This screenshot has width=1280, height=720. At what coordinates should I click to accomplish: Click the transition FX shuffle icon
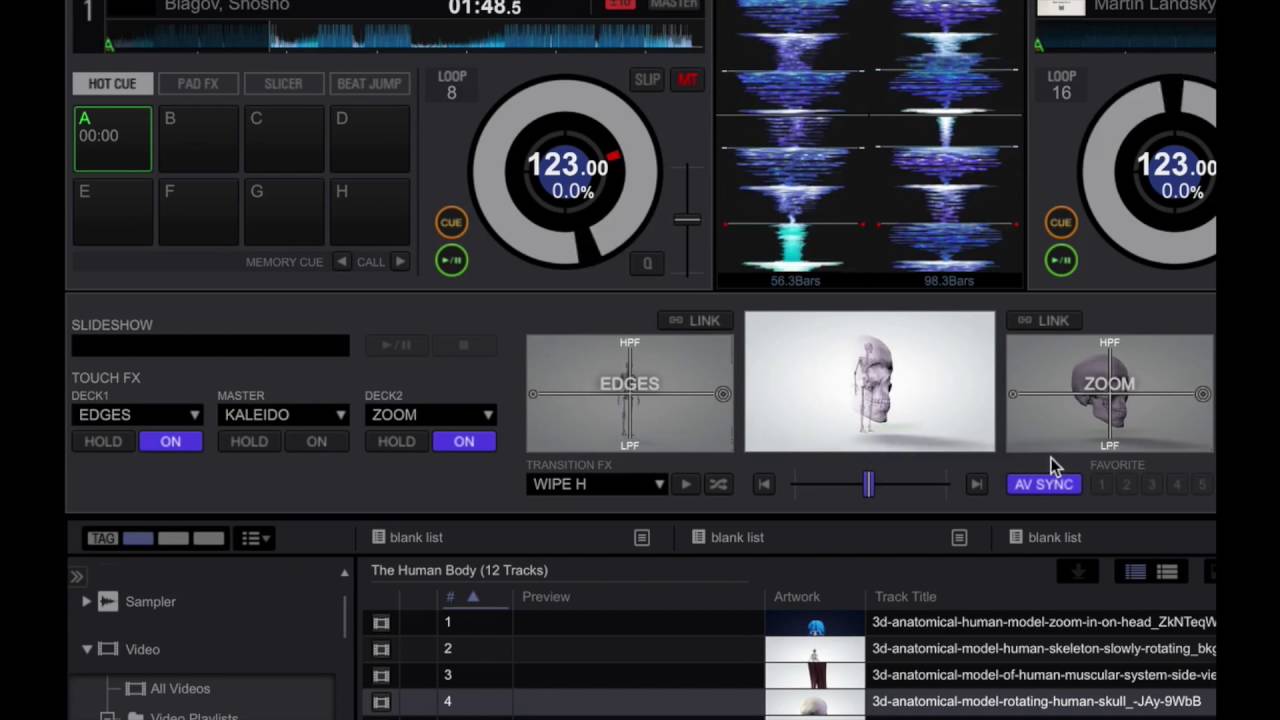click(x=718, y=484)
